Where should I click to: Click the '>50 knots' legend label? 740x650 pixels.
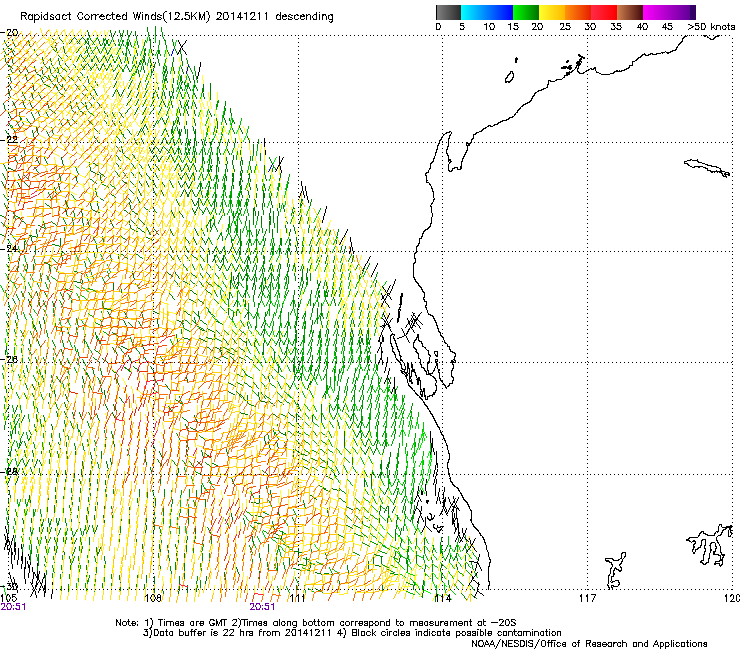click(712, 27)
